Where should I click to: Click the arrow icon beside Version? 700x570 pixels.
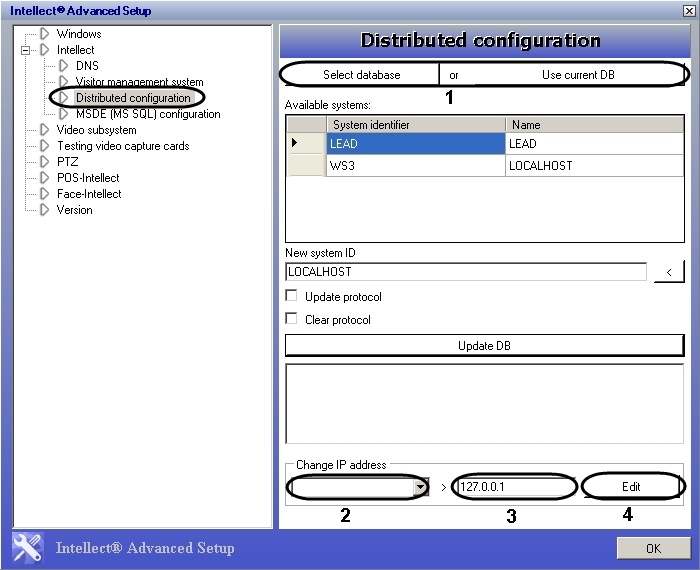click(44, 209)
